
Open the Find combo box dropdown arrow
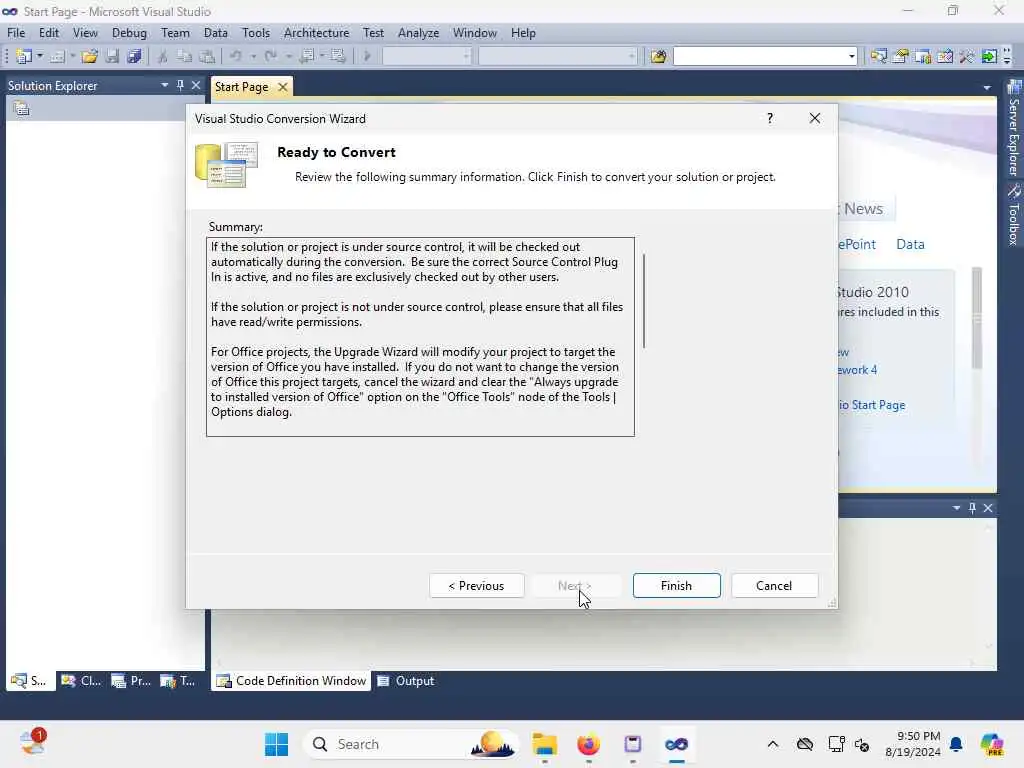click(x=851, y=56)
